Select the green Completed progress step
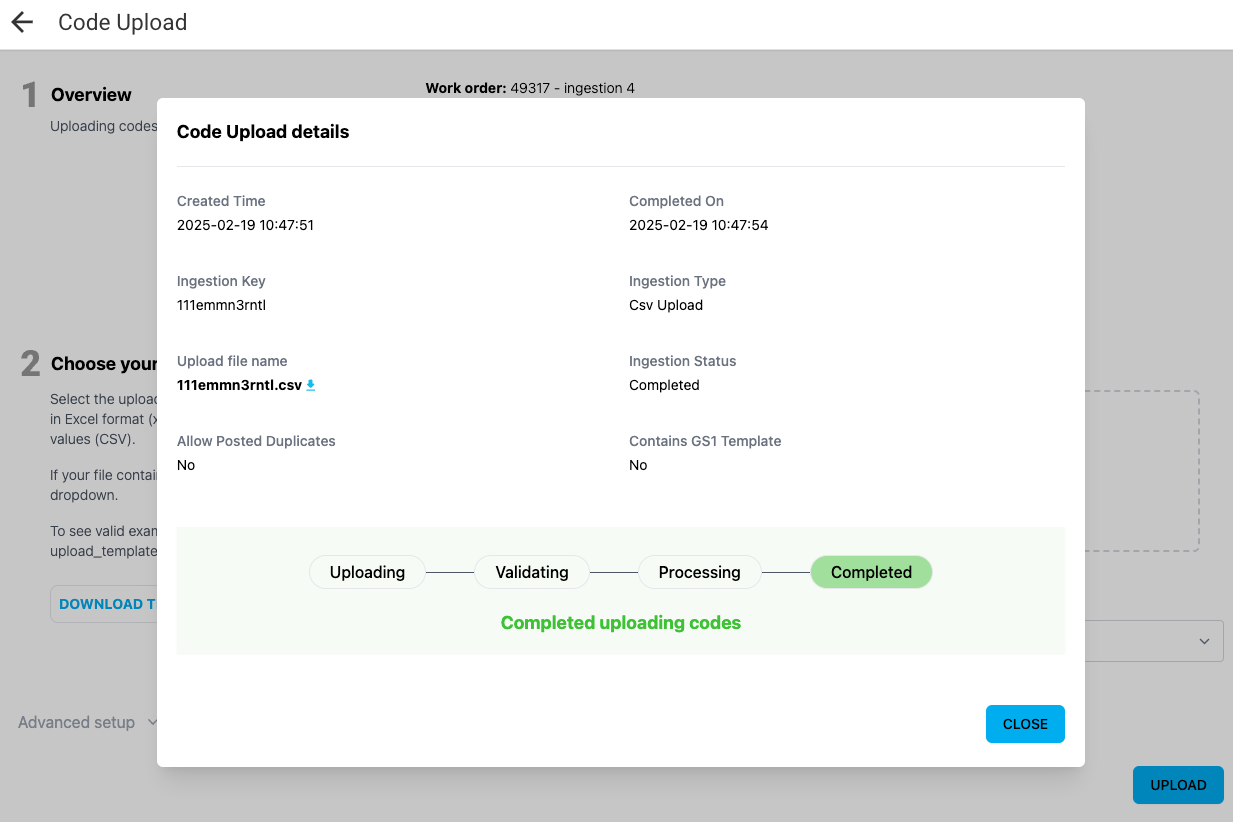This screenshot has width=1233, height=822. pyautogui.click(x=871, y=572)
